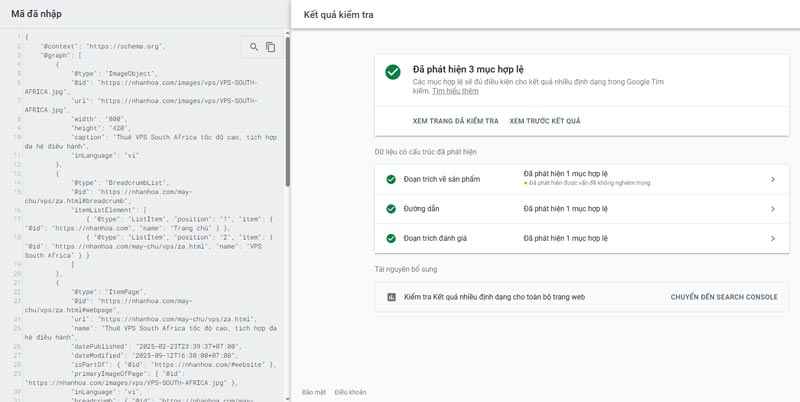
Task: Open the Bảo mật footer link
Action: (314, 391)
